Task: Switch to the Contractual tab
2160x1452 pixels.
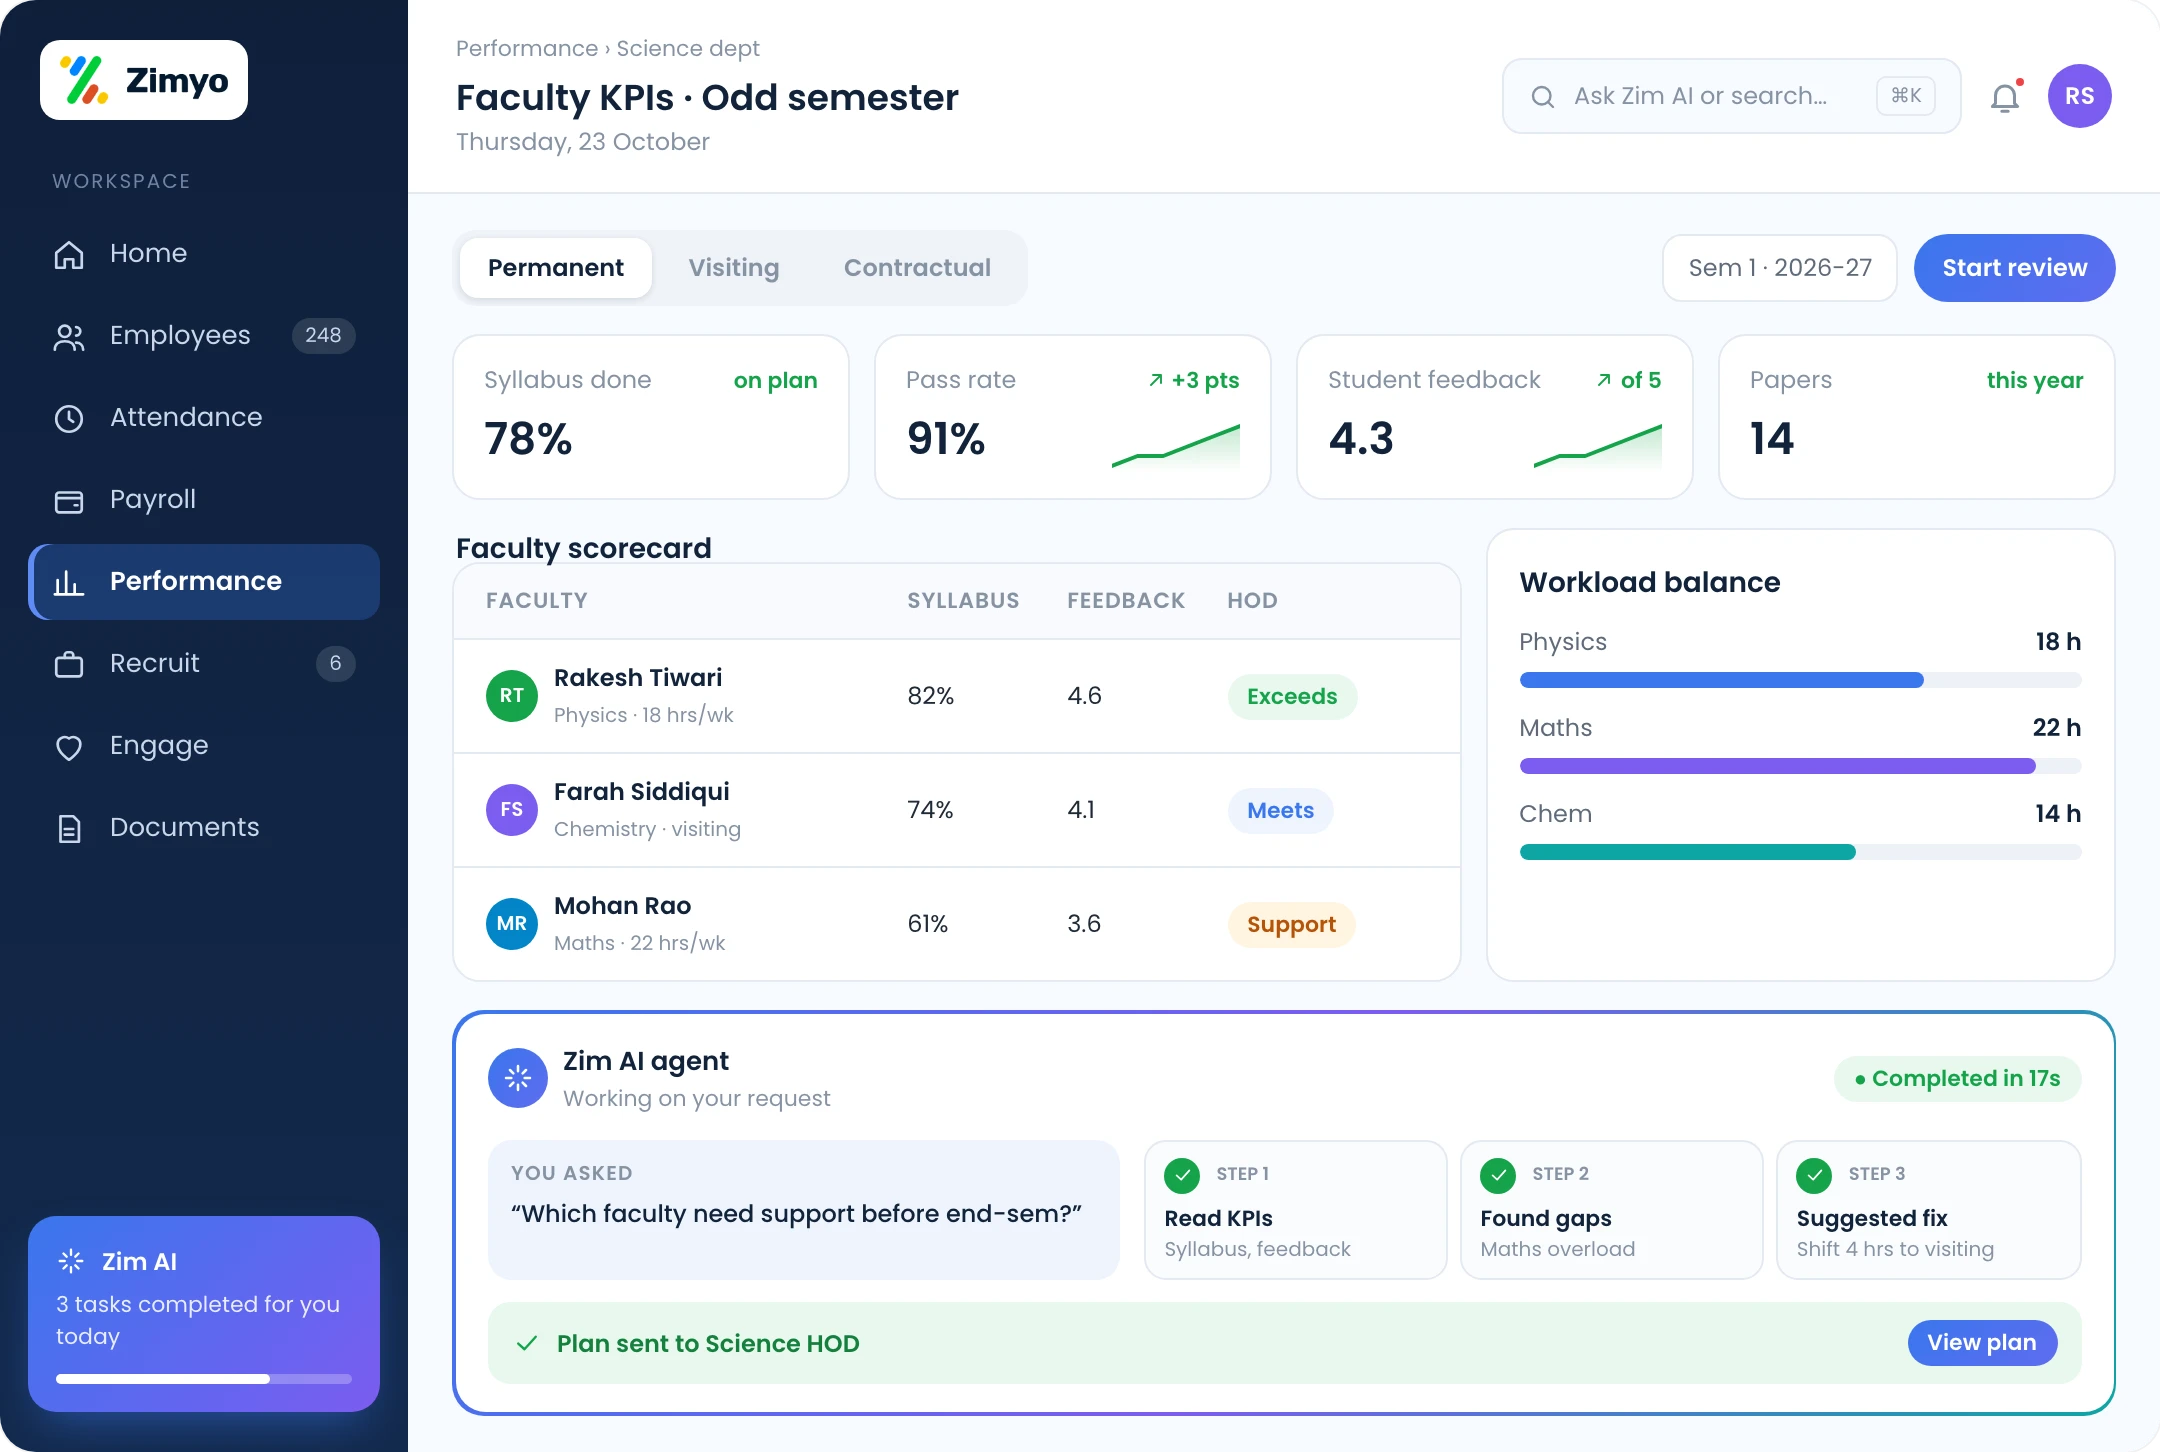Action: (917, 268)
